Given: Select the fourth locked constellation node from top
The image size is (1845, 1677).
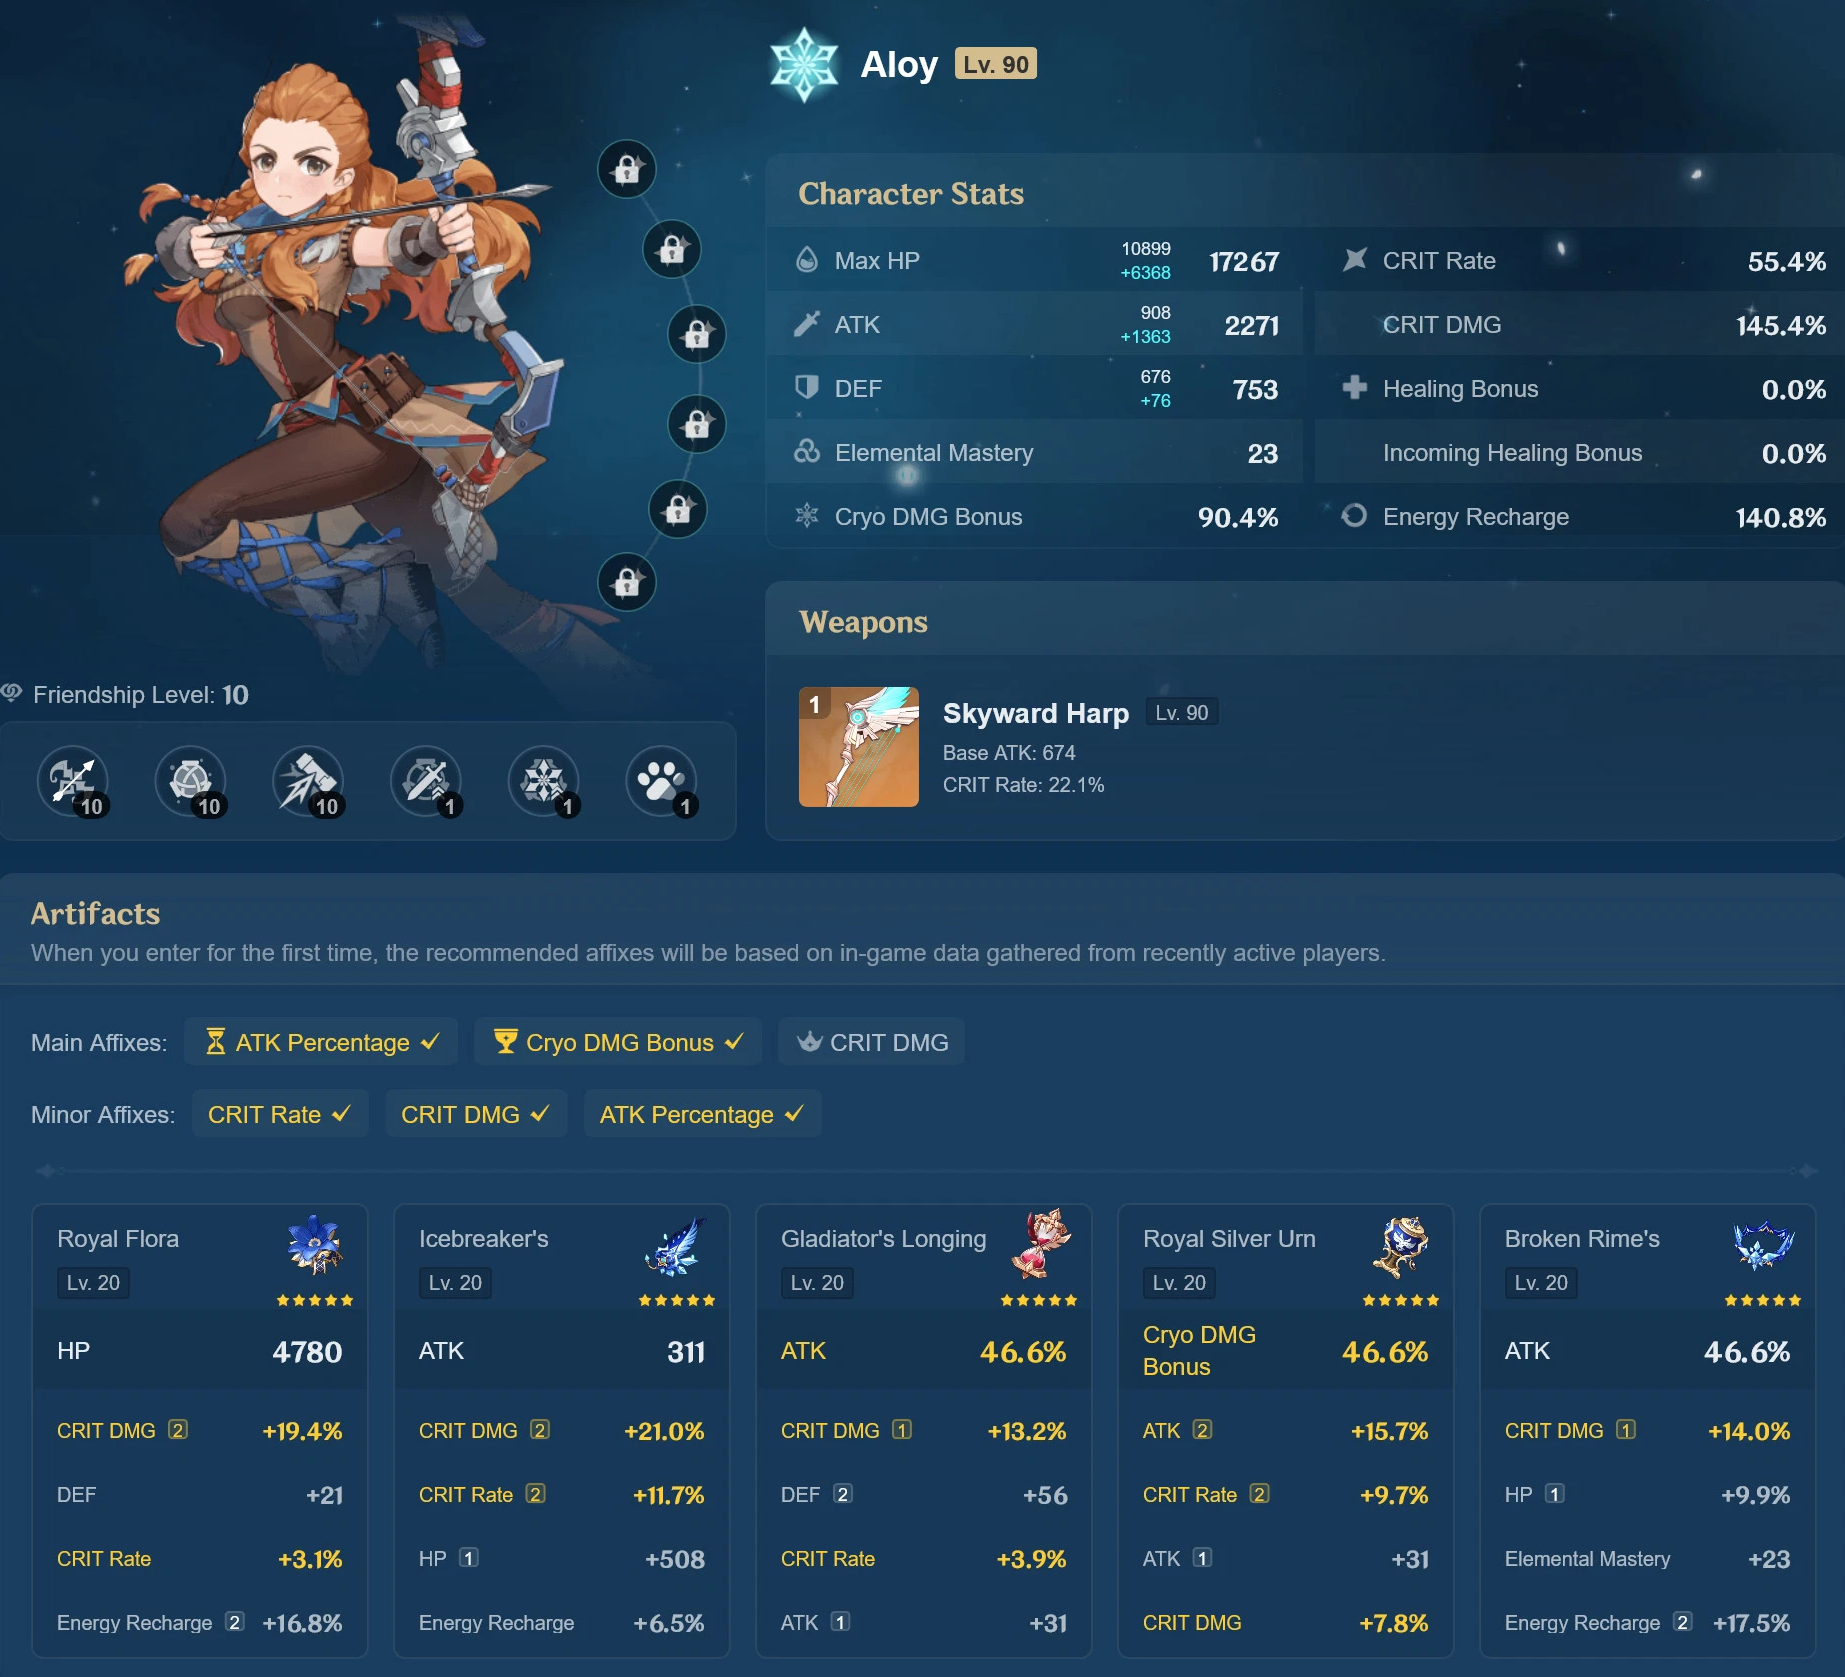Looking at the screenshot, I should point(697,425).
